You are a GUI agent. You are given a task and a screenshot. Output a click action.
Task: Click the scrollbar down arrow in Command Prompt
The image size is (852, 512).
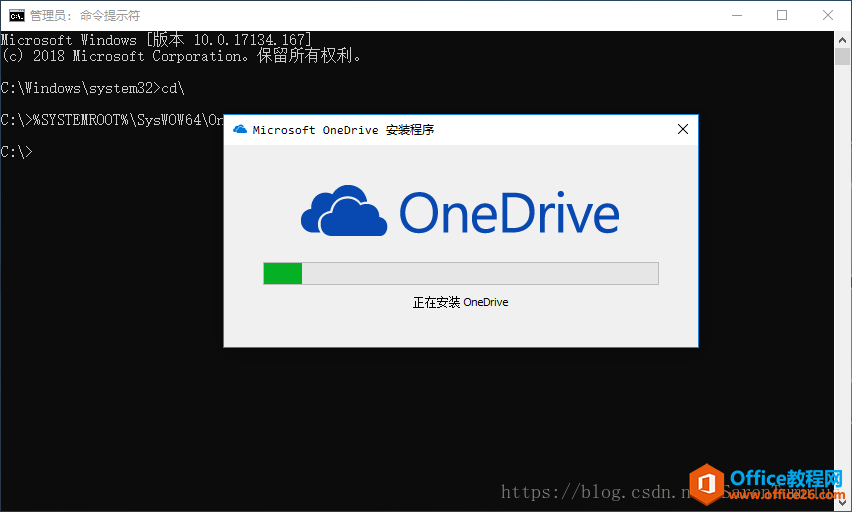[x=842, y=503]
